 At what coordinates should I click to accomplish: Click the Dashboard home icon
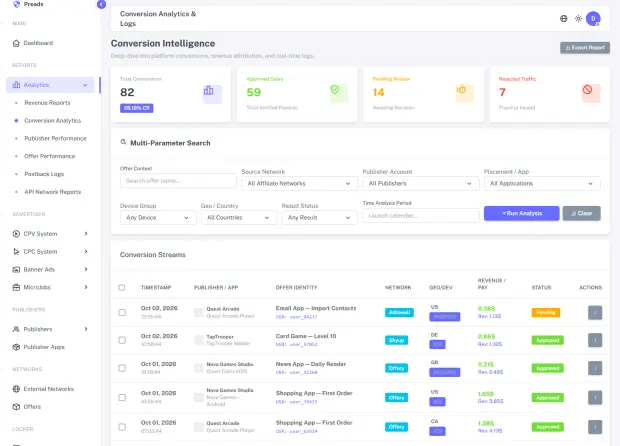16,43
